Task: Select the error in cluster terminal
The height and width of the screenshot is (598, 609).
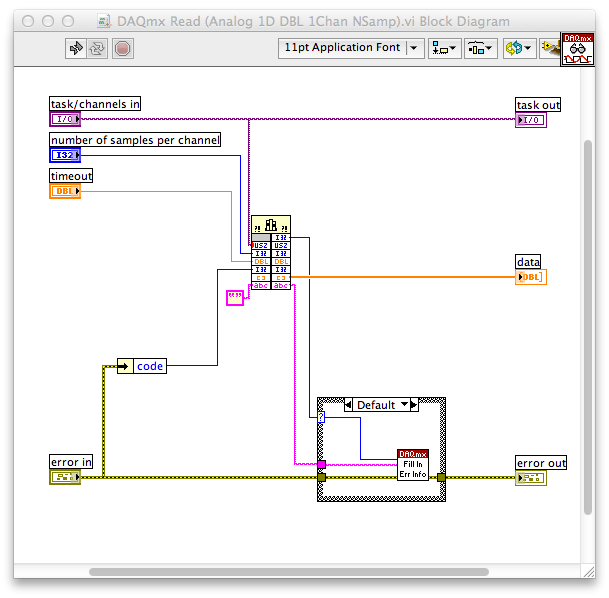Action: (65, 477)
